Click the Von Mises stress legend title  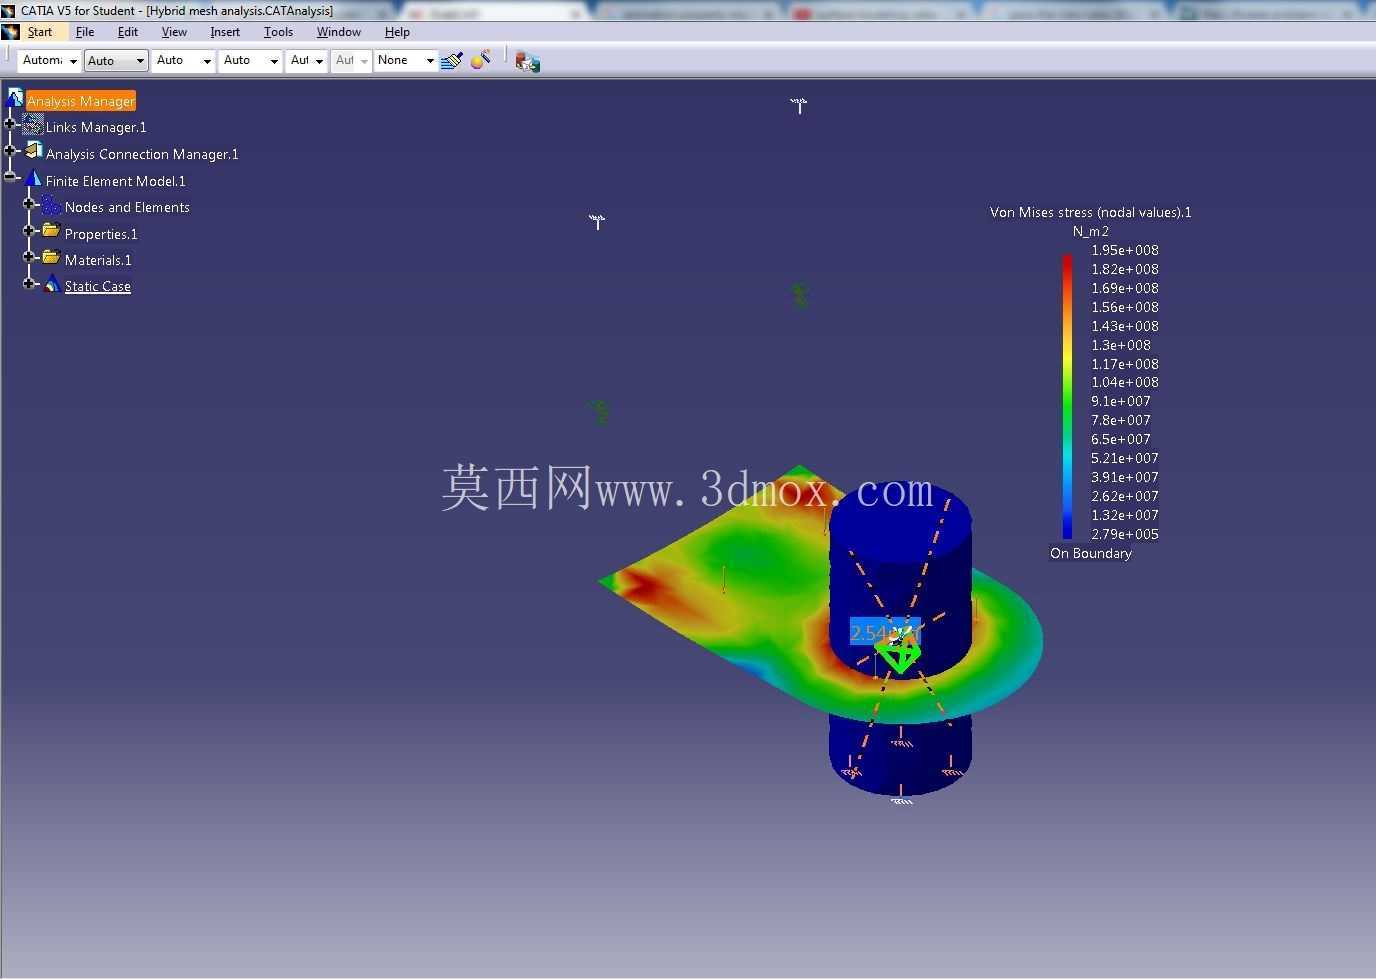[1091, 212]
